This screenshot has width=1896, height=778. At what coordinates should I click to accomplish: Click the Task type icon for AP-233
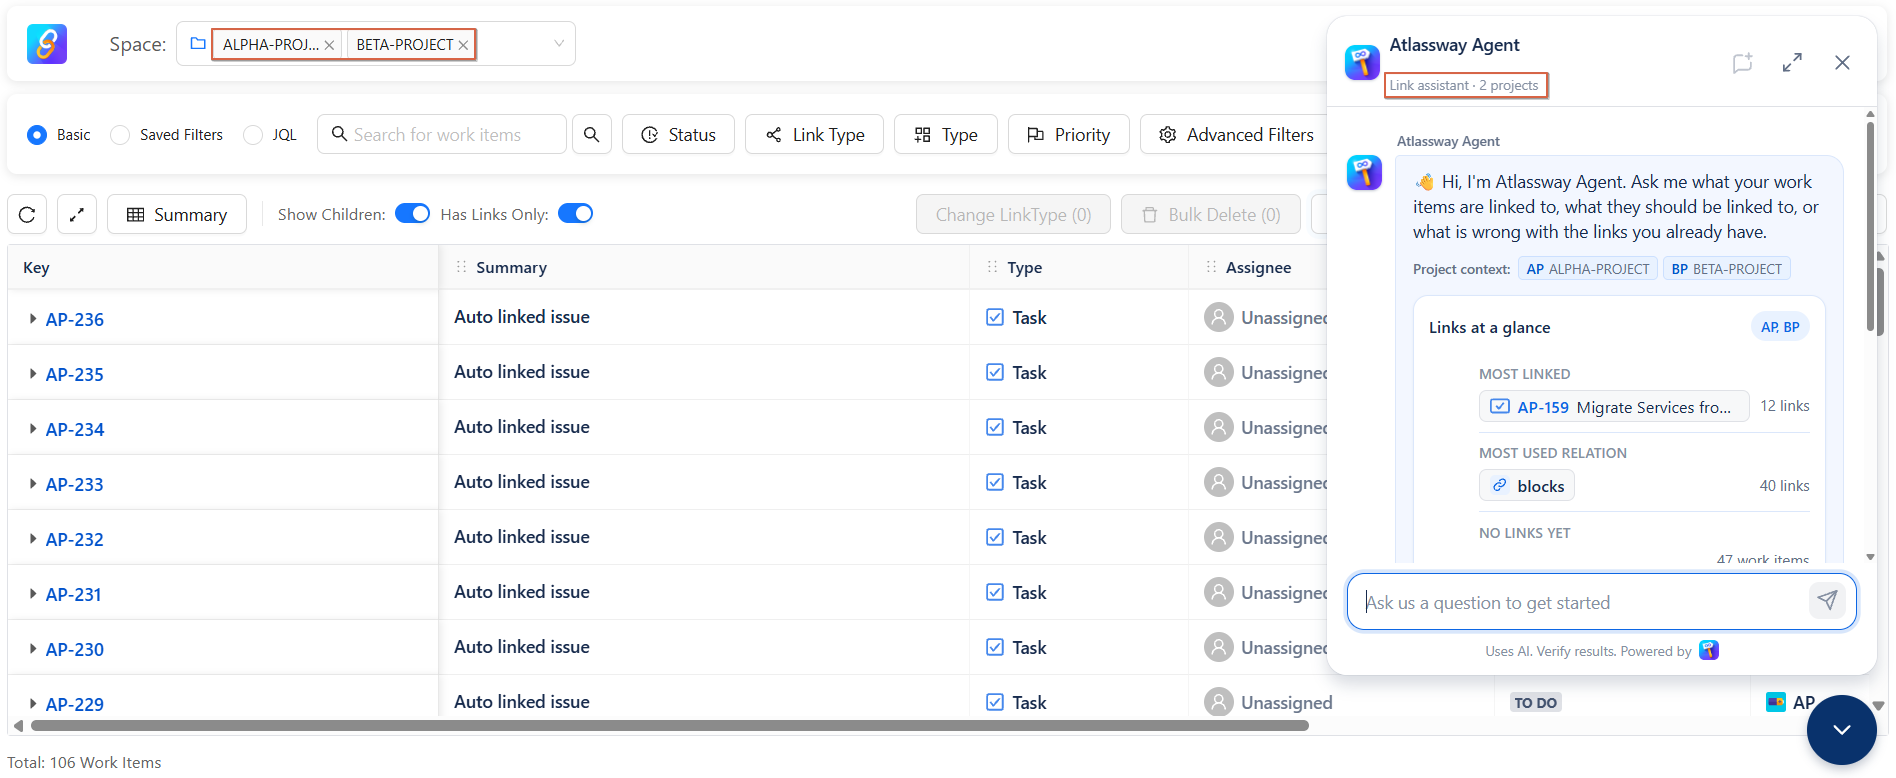(x=995, y=482)
